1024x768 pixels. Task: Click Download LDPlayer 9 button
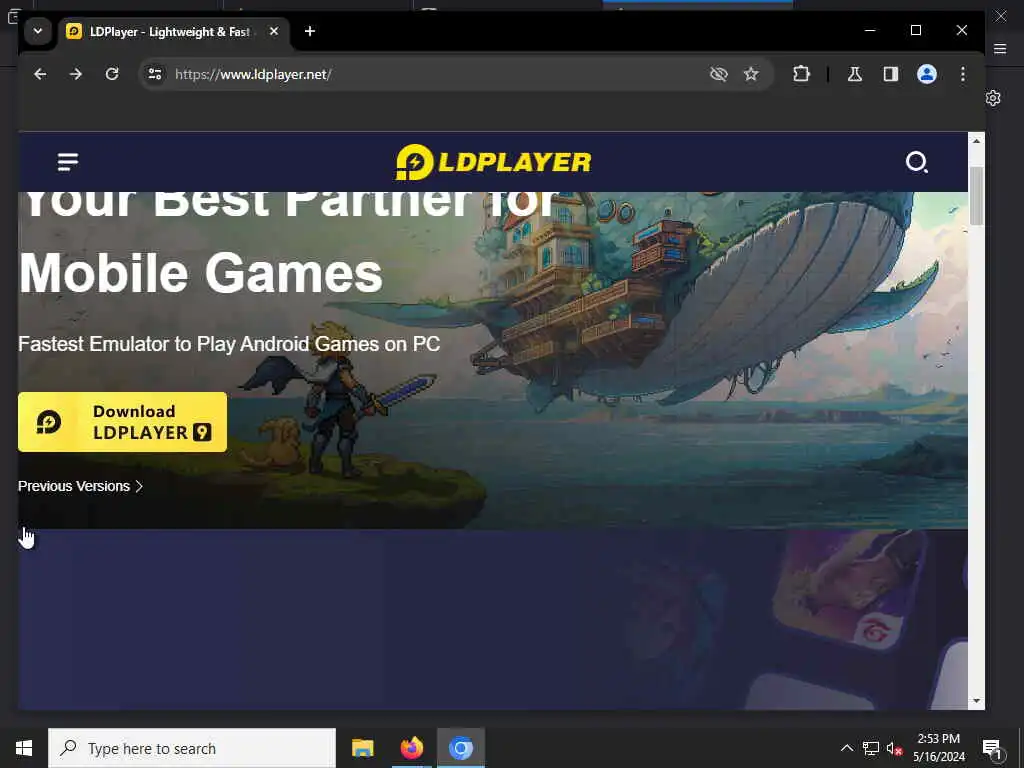122,422
